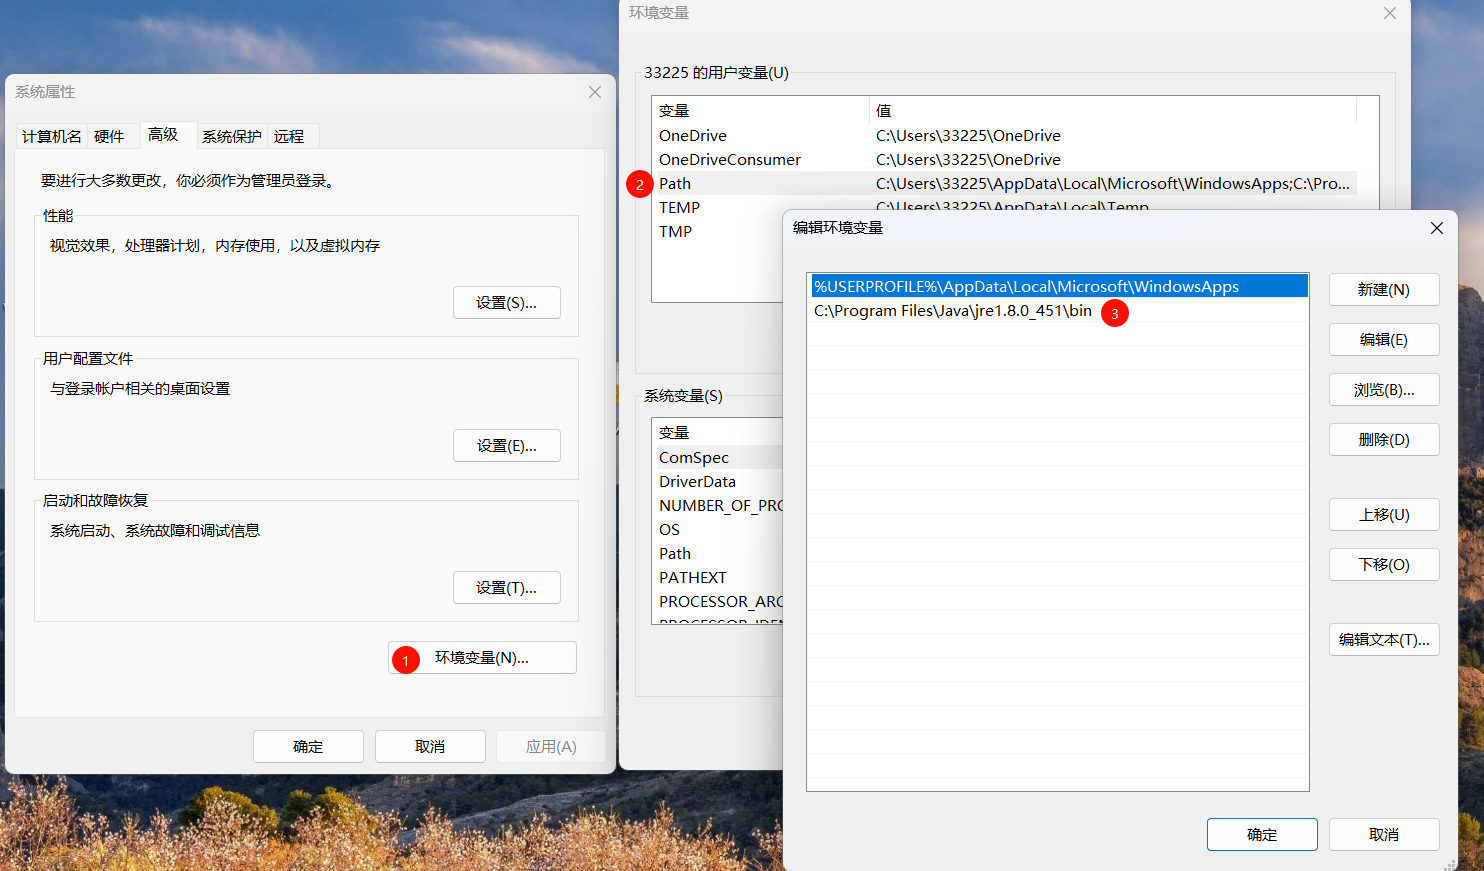This screenshot has height=871, width=1484.
Task: Open performance settings with 设置(S)
Action: point(506,303)
